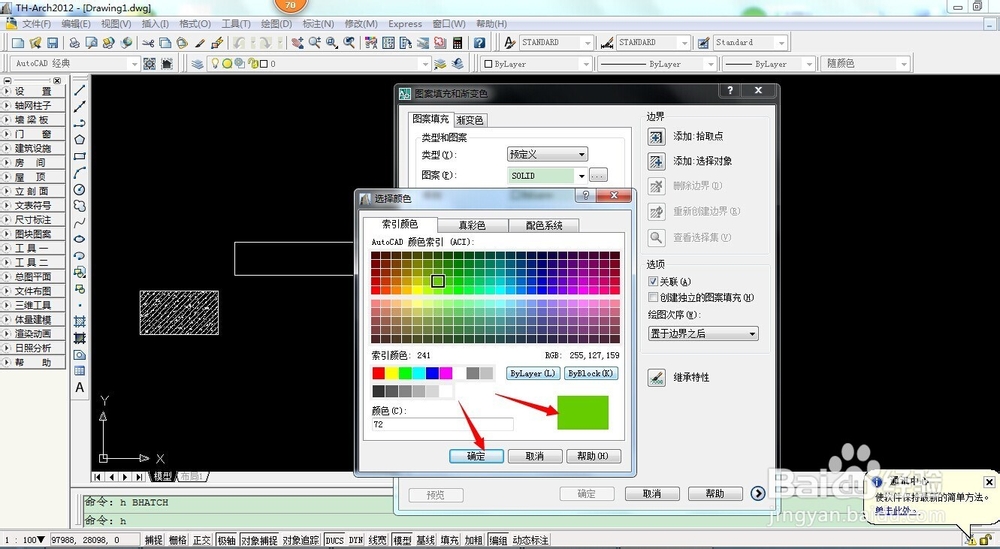Select the Line draw tool
The width and height of the screenshot is (1000, 549).
click(80, 90)
